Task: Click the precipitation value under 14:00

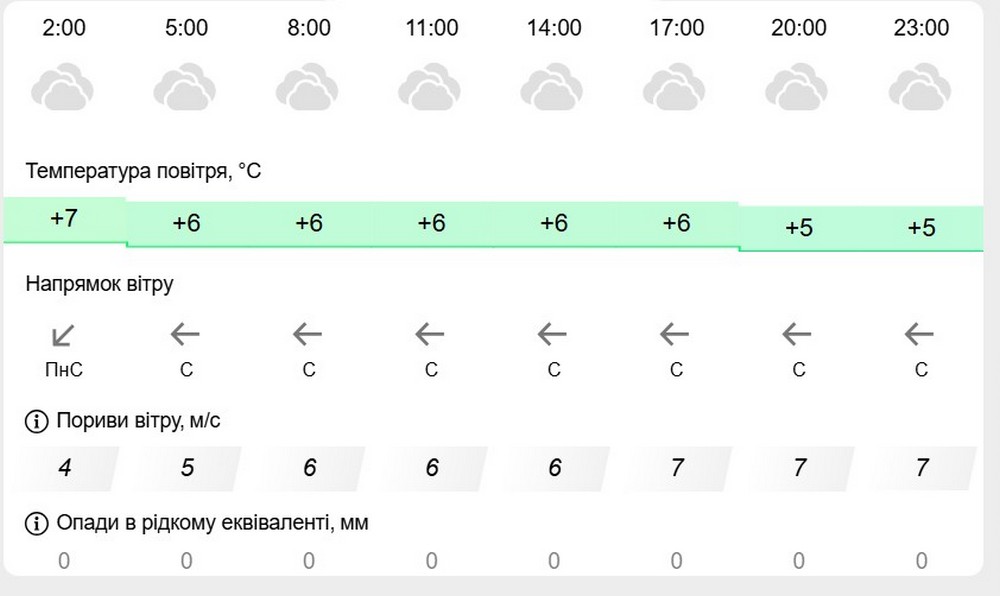Action: coord(554,561)
